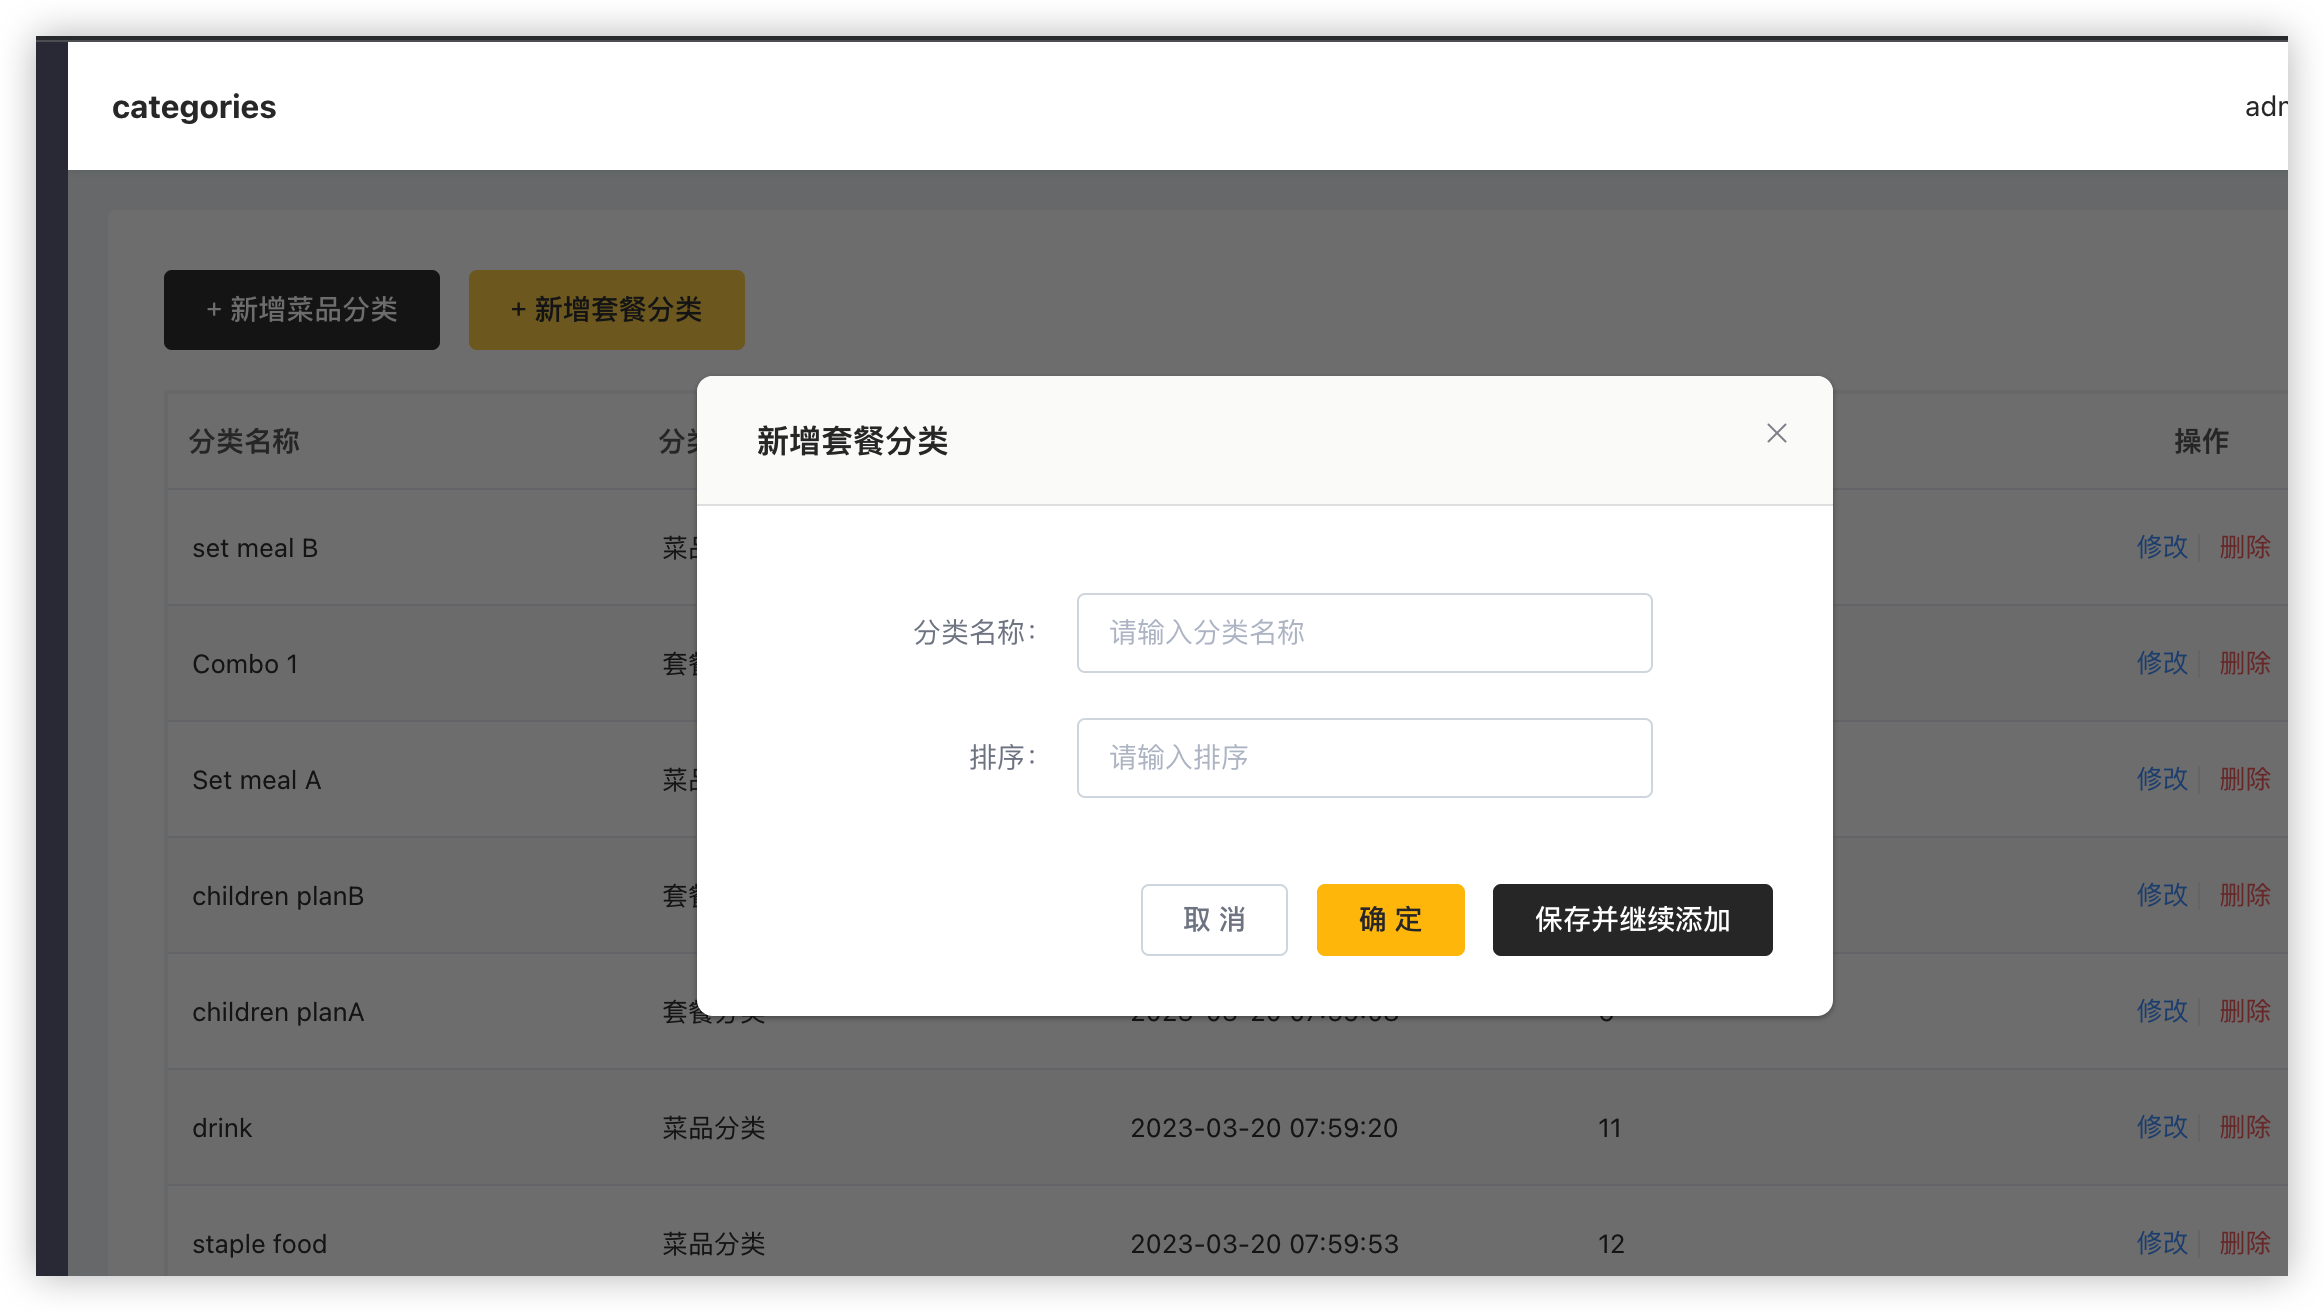Click 删除 for staple food
Screen dimensions: 2324x1312
[x=2245, y=1243]
